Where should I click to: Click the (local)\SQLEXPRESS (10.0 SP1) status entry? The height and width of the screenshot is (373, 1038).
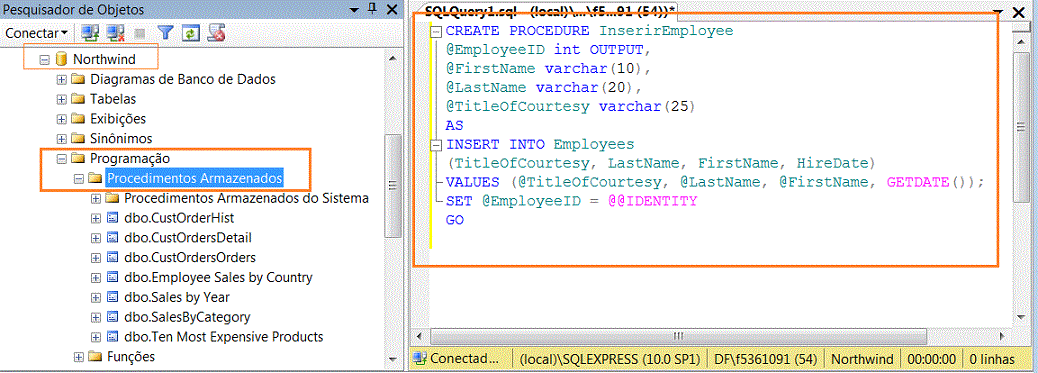coord(610,359)
